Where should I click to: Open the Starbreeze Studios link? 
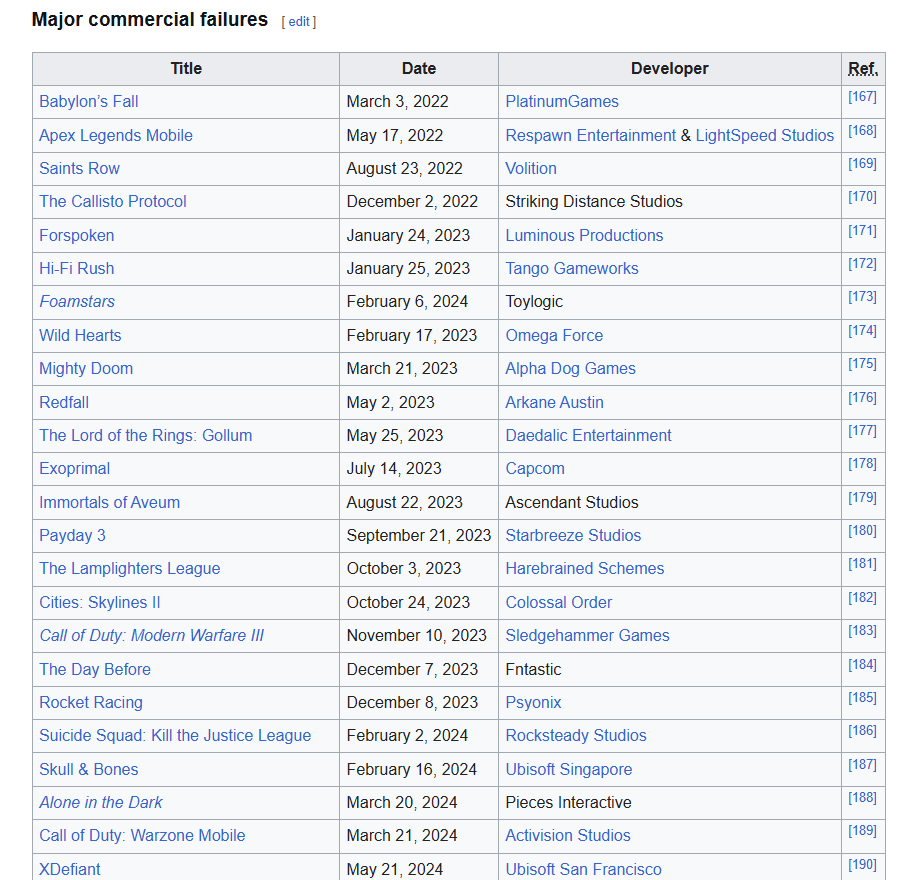pos(573,535)
